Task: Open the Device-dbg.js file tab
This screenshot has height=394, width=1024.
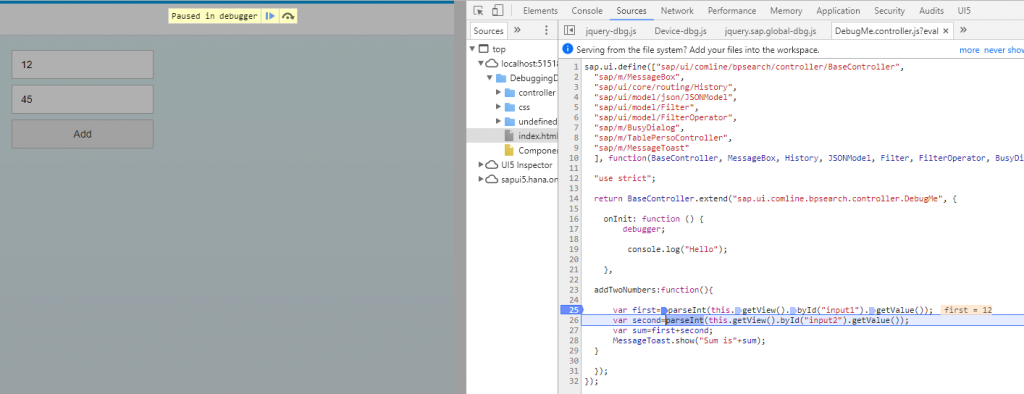Action: (679, 31)
